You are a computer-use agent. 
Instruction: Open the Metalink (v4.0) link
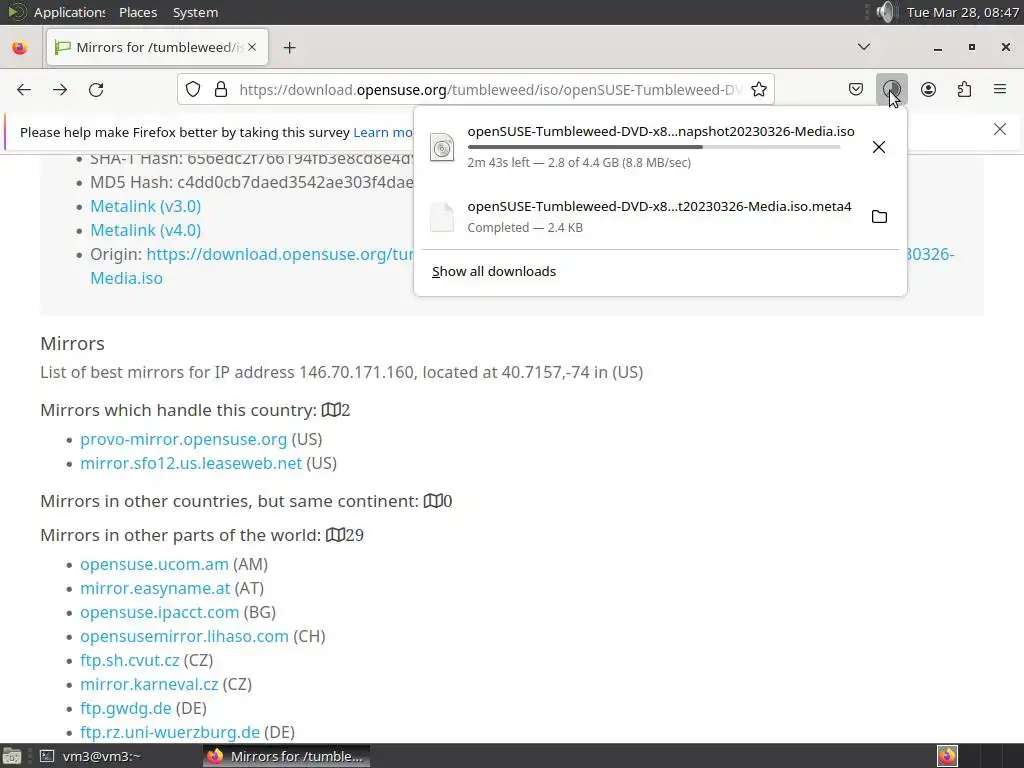(x=146, y=231)
